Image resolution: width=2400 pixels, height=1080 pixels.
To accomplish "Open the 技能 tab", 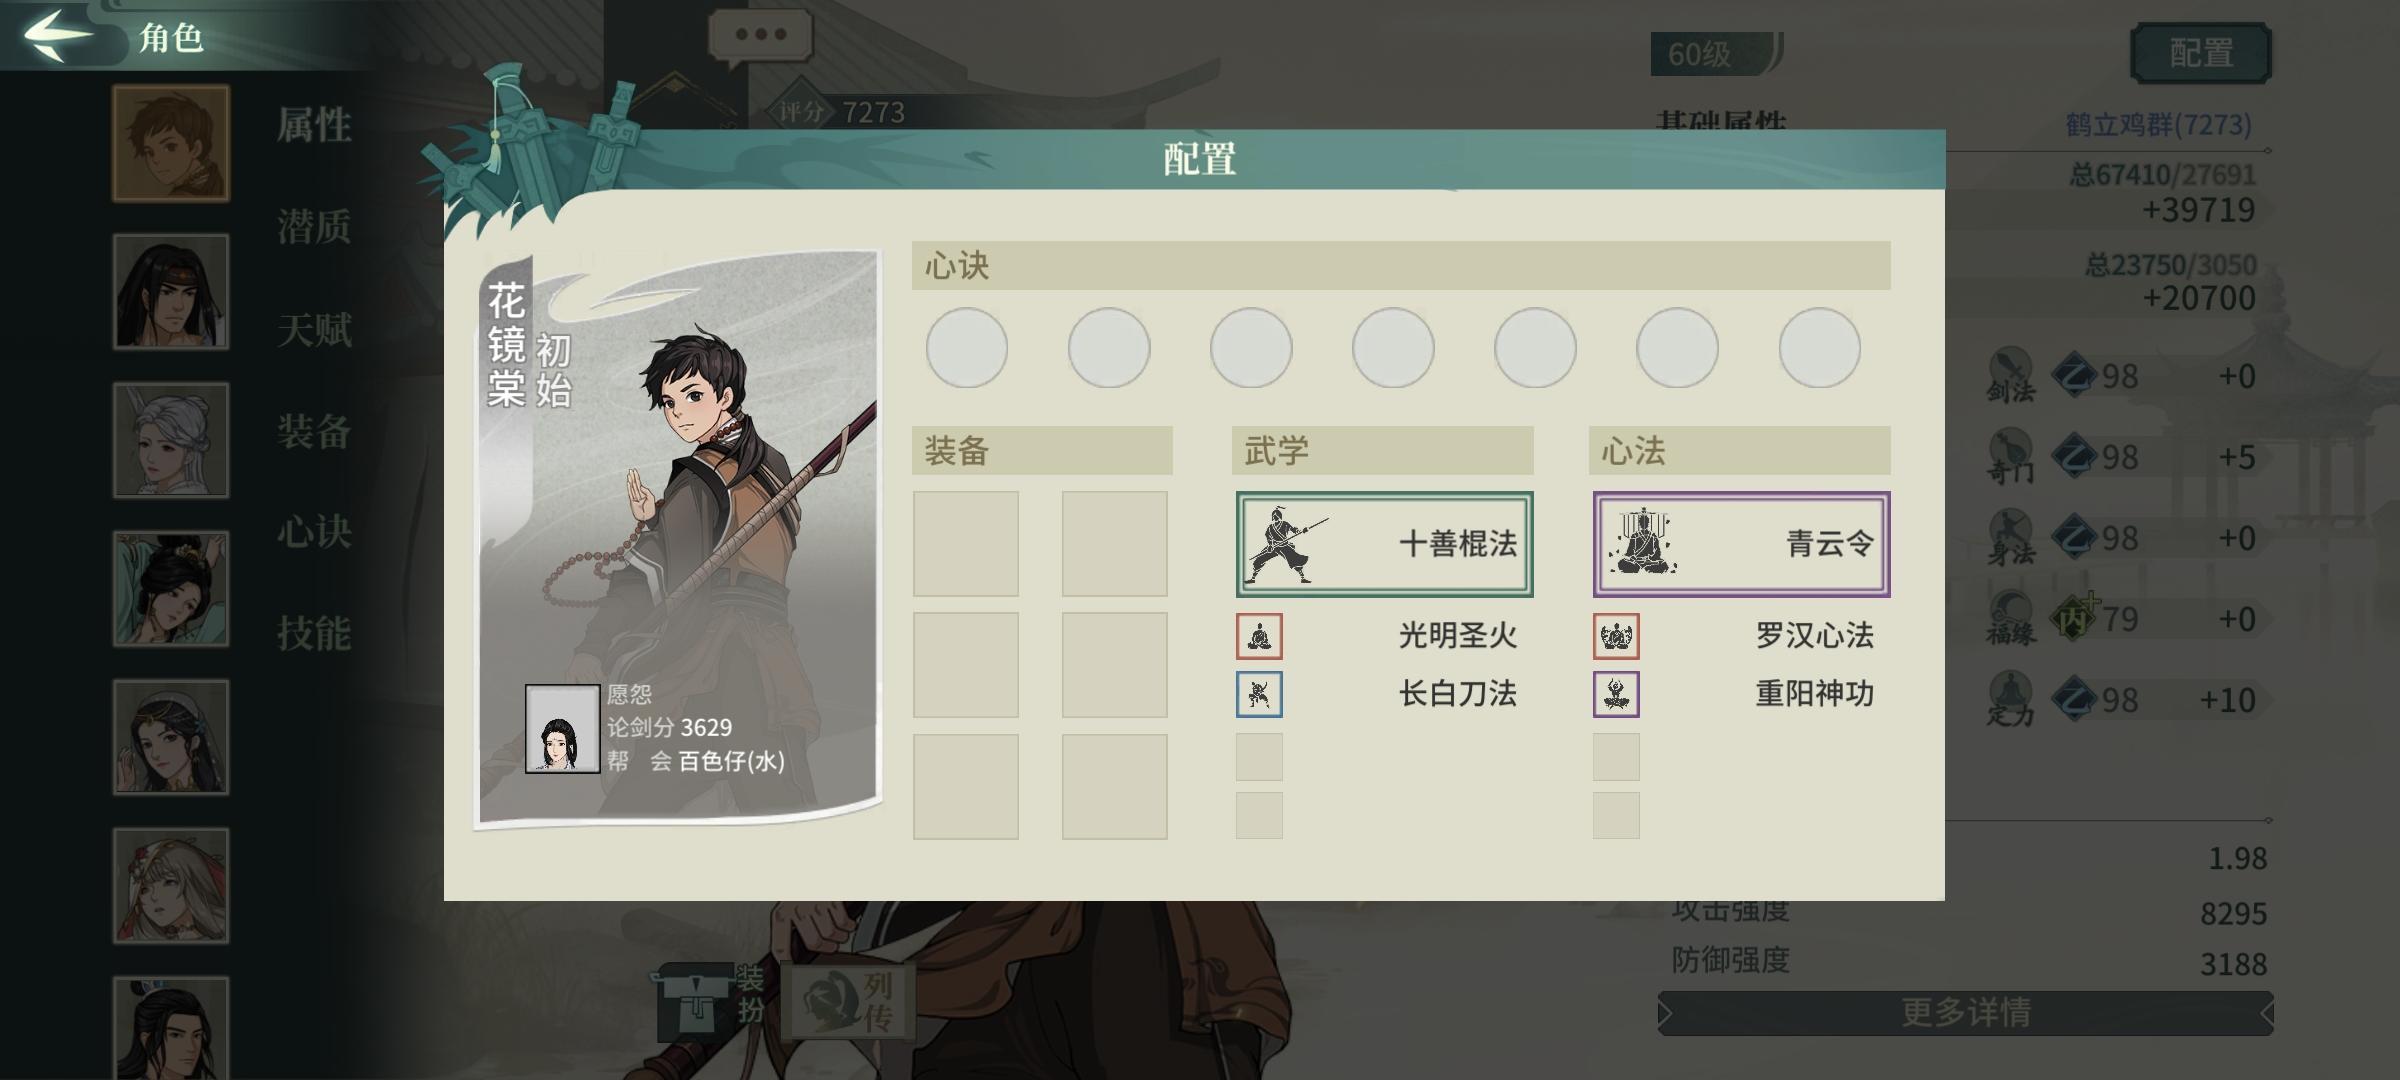I will [314, 634].
